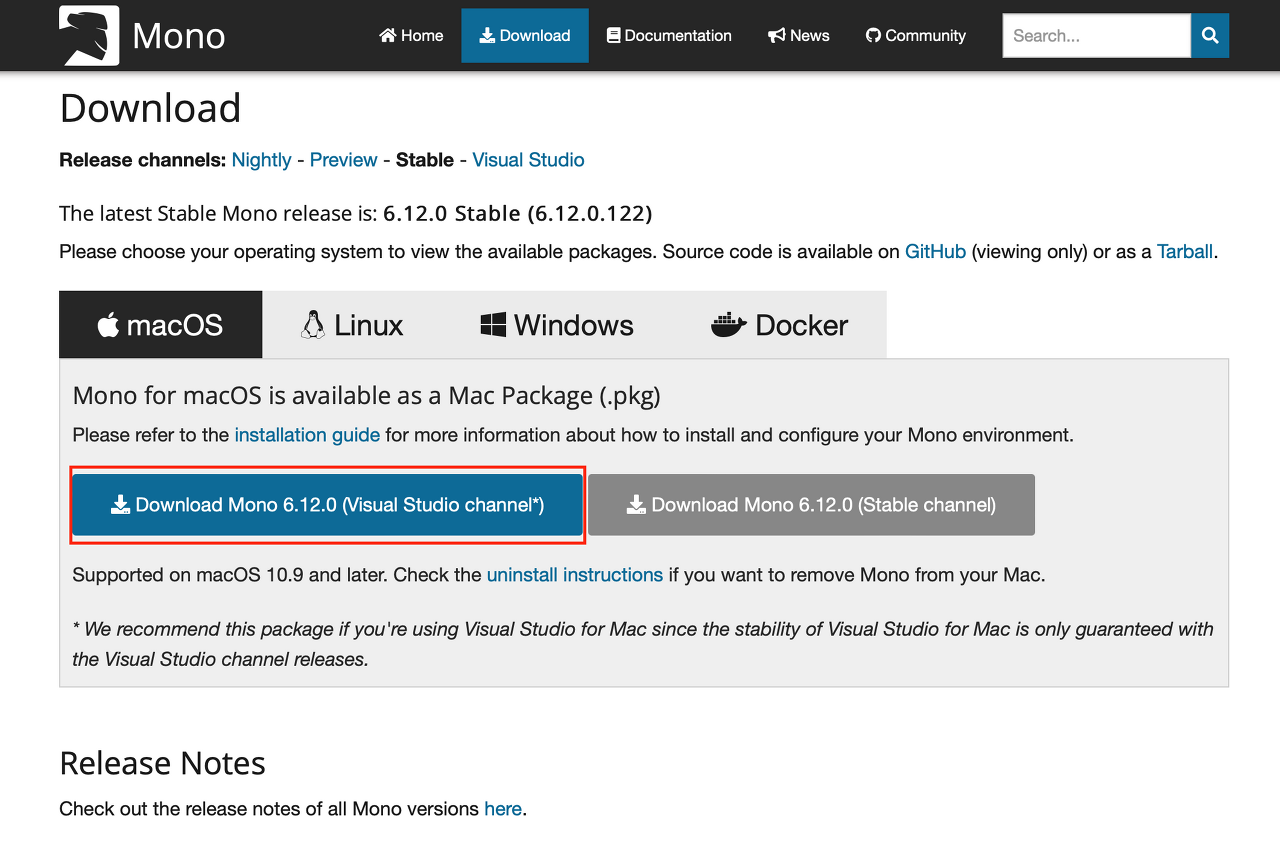
Task: Select the Docker tab
Action: (779, 325)
